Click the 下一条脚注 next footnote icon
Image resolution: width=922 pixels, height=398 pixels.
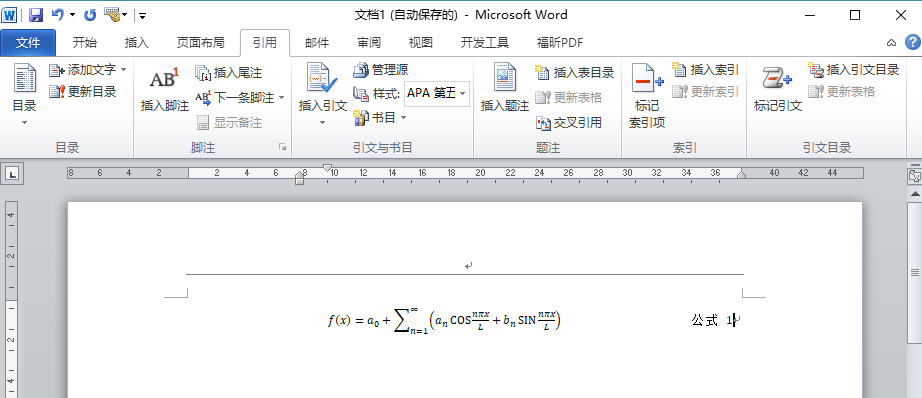point(203,97)
